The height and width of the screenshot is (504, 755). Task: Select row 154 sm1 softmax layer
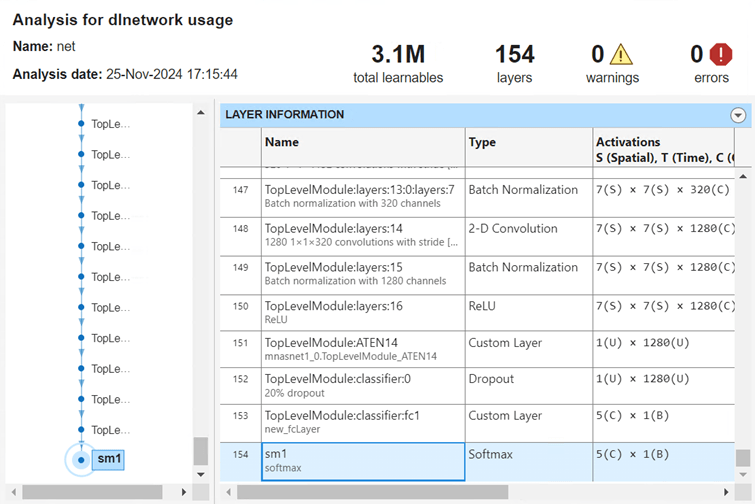point(362,460)
